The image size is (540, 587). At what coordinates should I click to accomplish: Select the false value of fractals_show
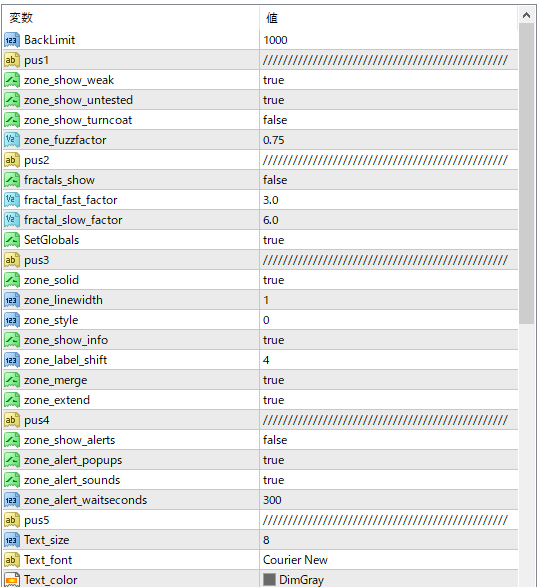coord(275,180)
